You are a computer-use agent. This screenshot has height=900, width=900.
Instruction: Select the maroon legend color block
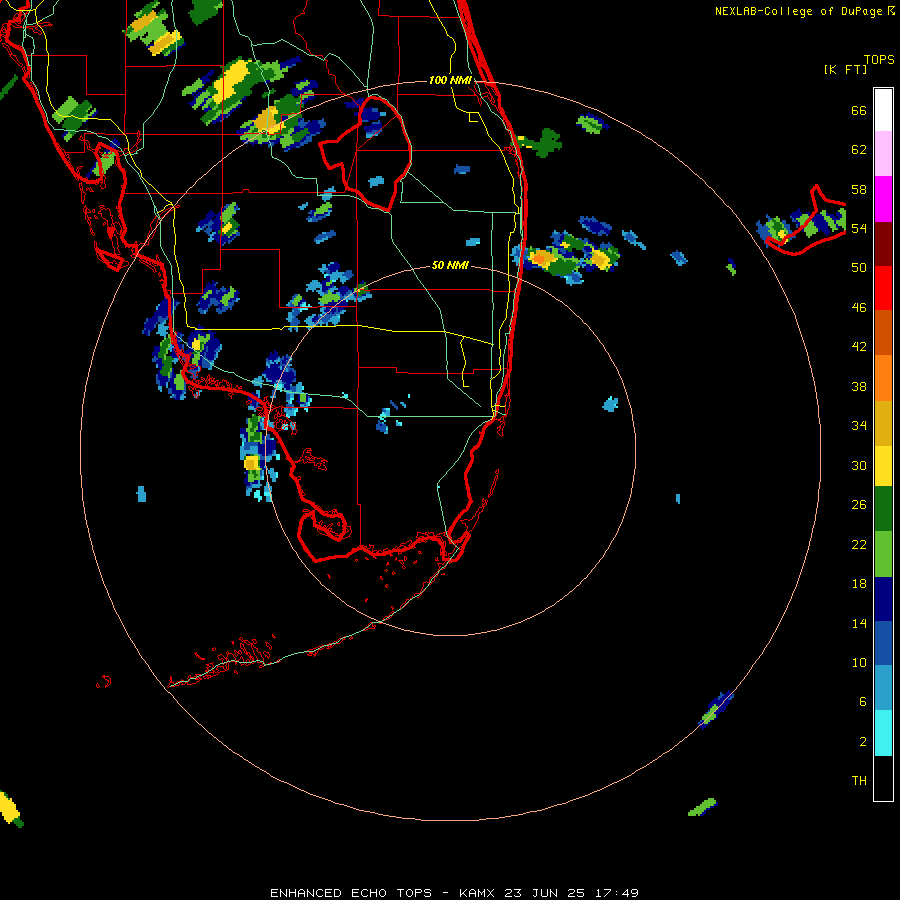883,244
